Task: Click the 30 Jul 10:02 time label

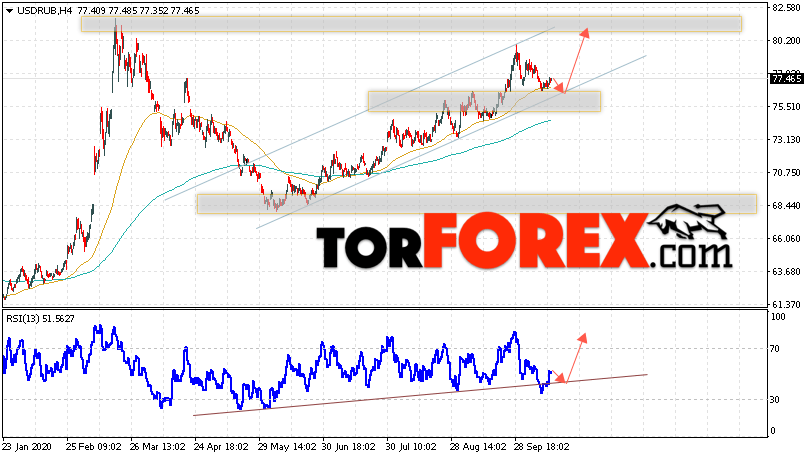Action: click(411, 447)
